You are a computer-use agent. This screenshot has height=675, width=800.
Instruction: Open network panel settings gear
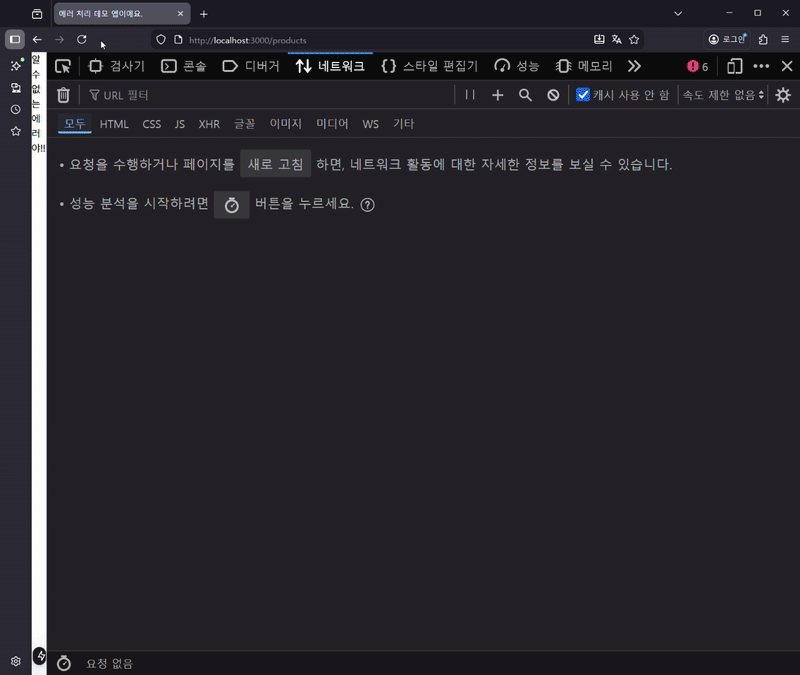pyautogui.click(x=783, y=94)
